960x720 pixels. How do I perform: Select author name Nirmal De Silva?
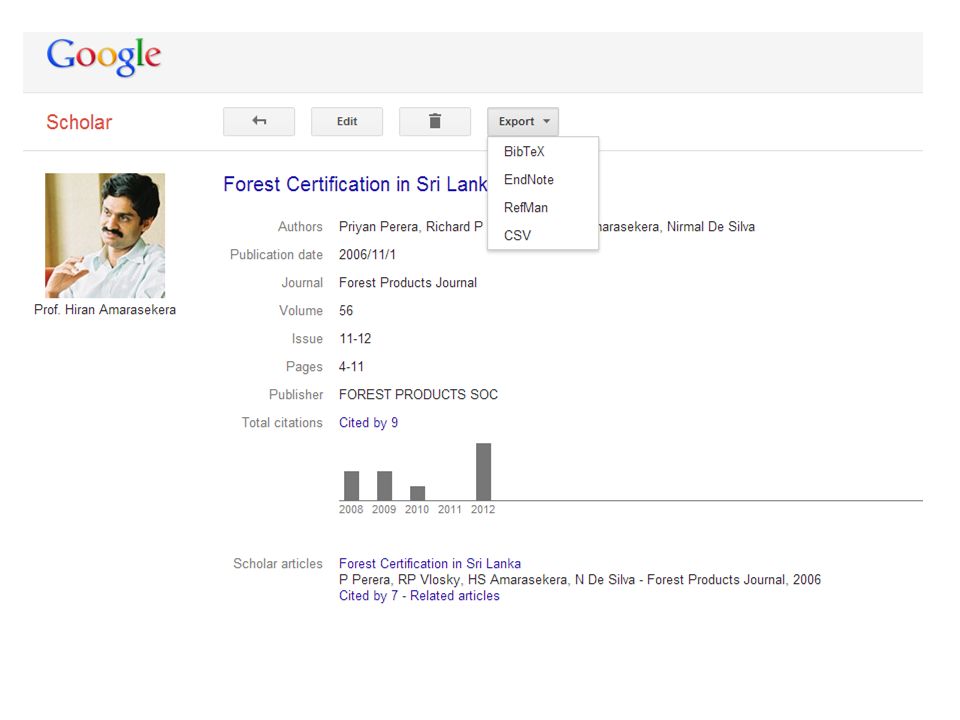tap(711, 227)
